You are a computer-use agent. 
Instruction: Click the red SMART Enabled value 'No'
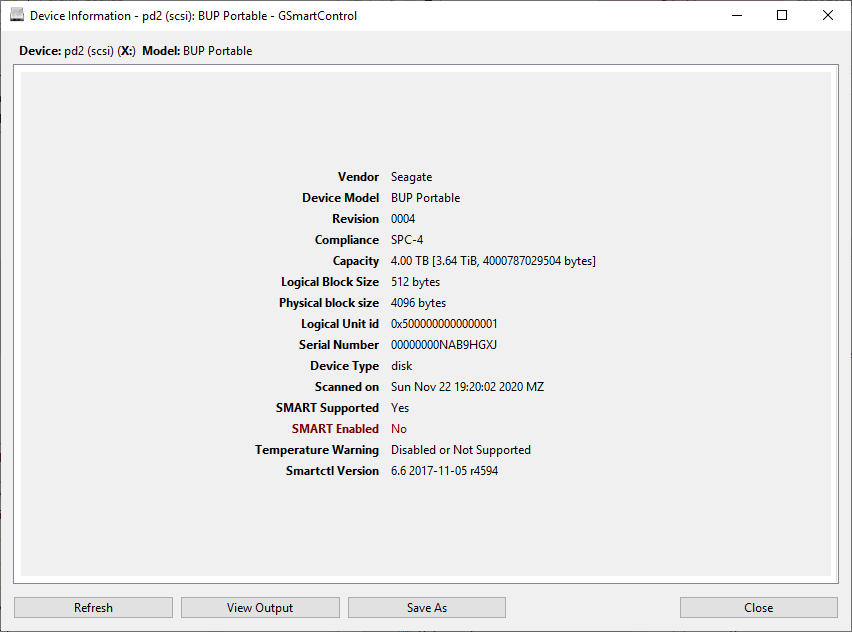(x=399, y=429)
